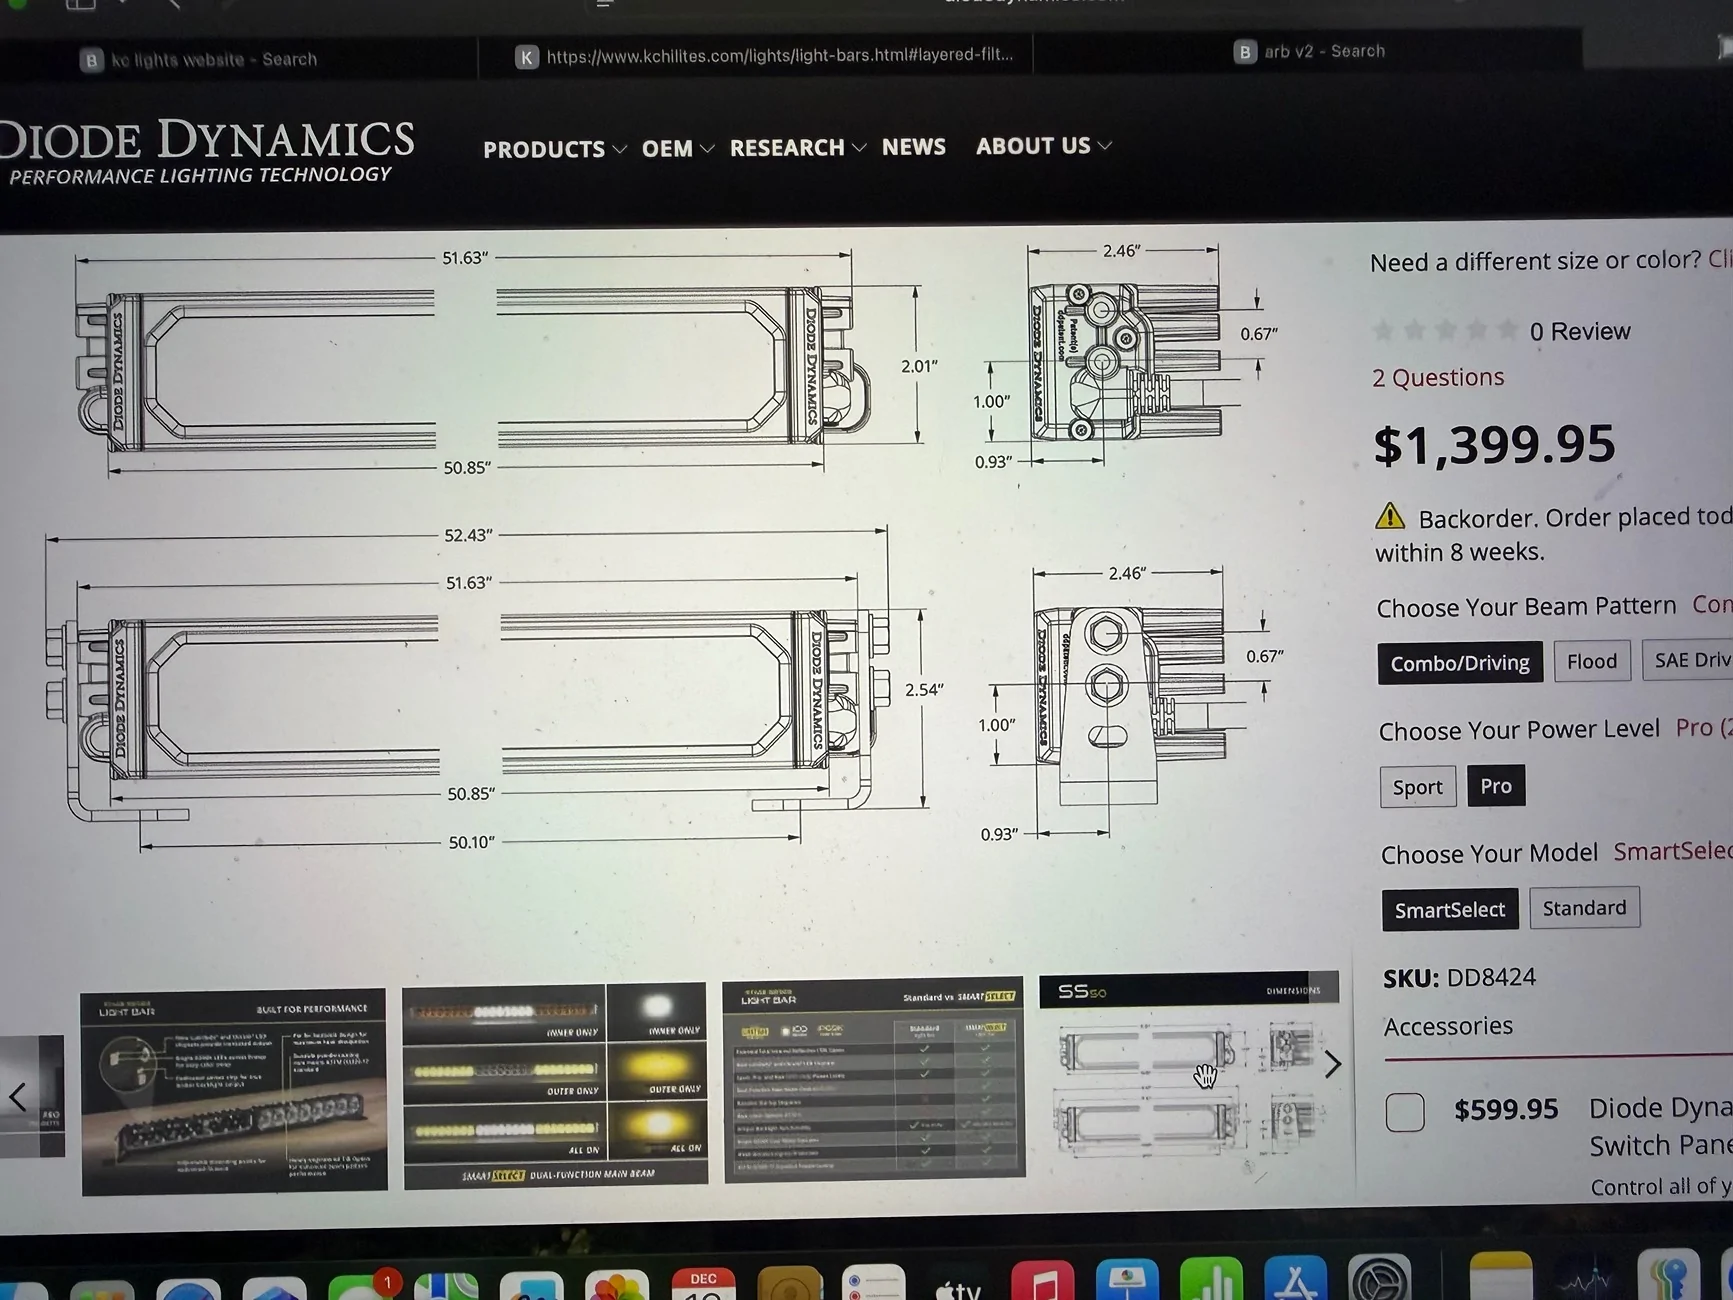The image size is (1733, 1300).
Task: Check the $599.95 Switch Panel accessory box
Action: 1405,1112
